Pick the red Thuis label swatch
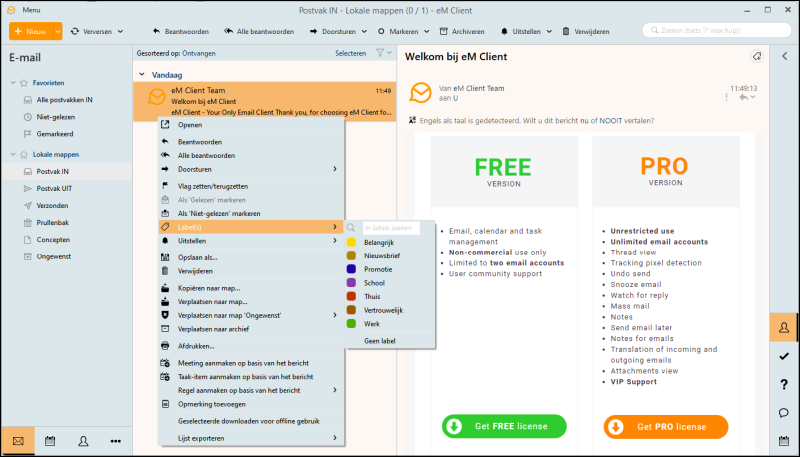This screenshot has width=800, height=457. click(x=351, y=296)
